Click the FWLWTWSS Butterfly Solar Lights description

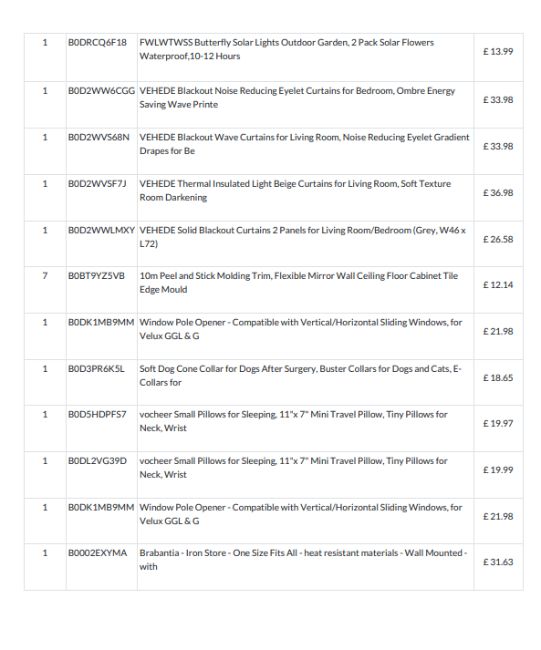[286, 49]
